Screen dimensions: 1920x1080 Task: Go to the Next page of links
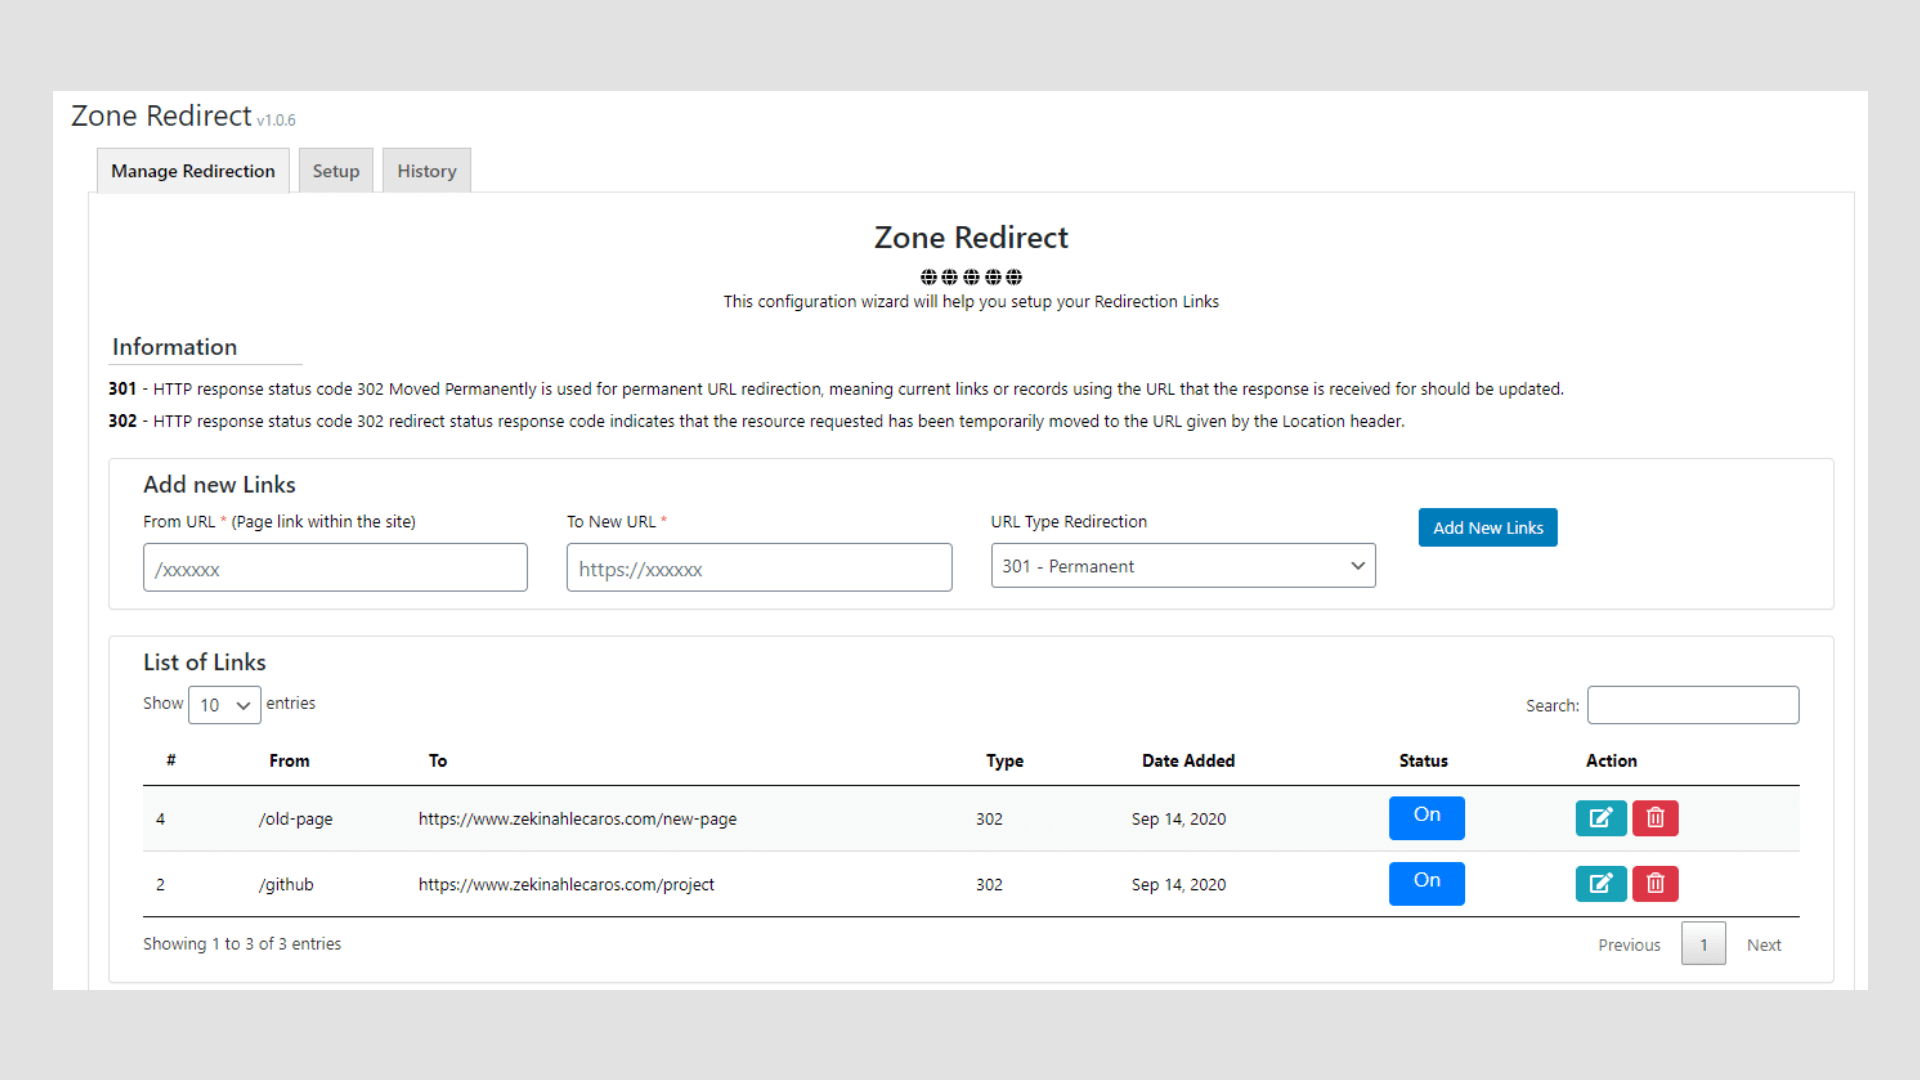1763,945
